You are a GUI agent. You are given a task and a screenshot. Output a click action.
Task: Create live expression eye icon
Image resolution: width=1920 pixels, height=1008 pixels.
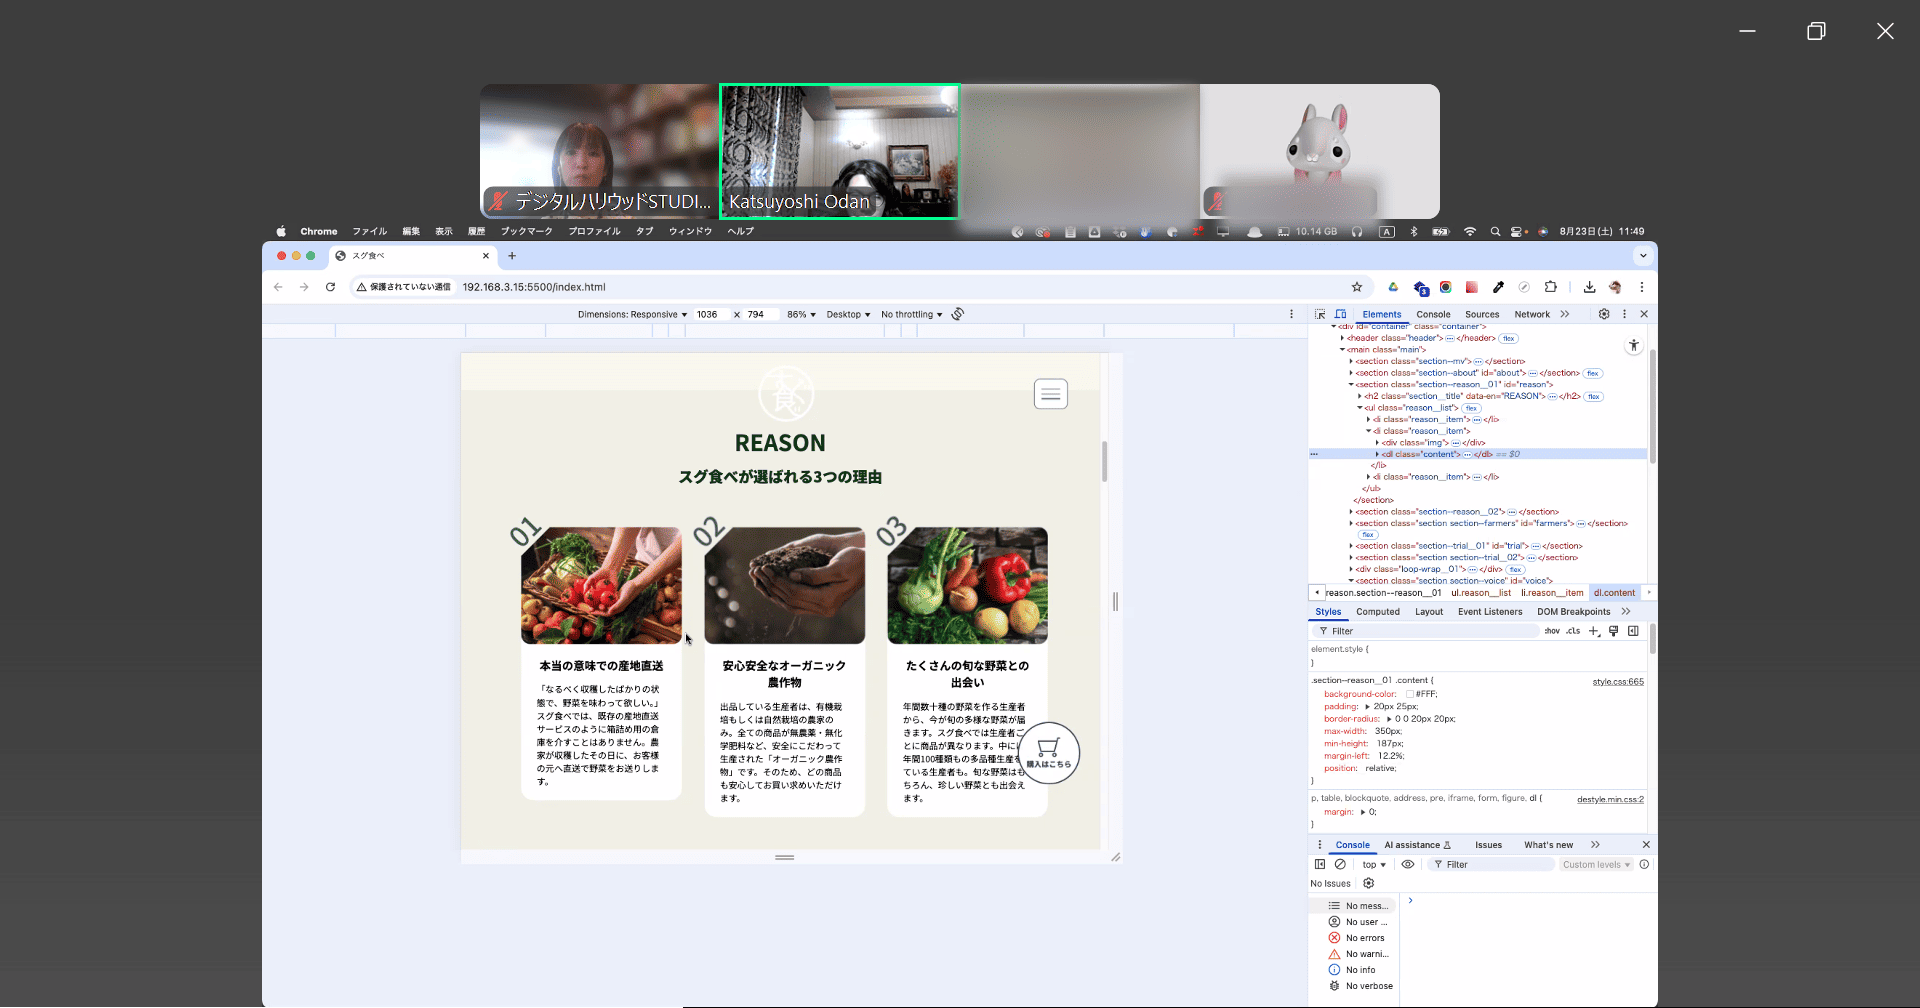coord(1408,865)
